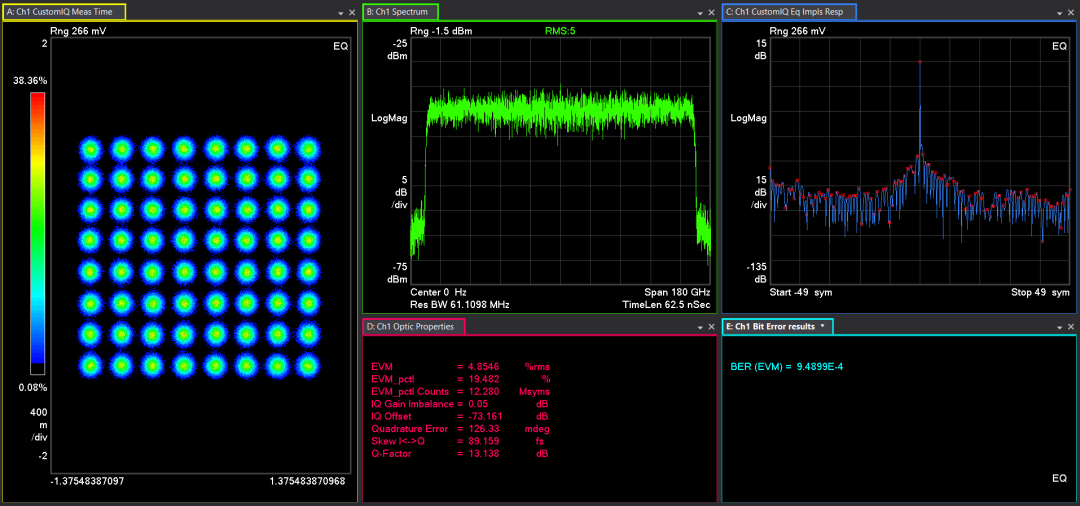Select the D: Ch1 Optic Properties tab

[414, 327]
